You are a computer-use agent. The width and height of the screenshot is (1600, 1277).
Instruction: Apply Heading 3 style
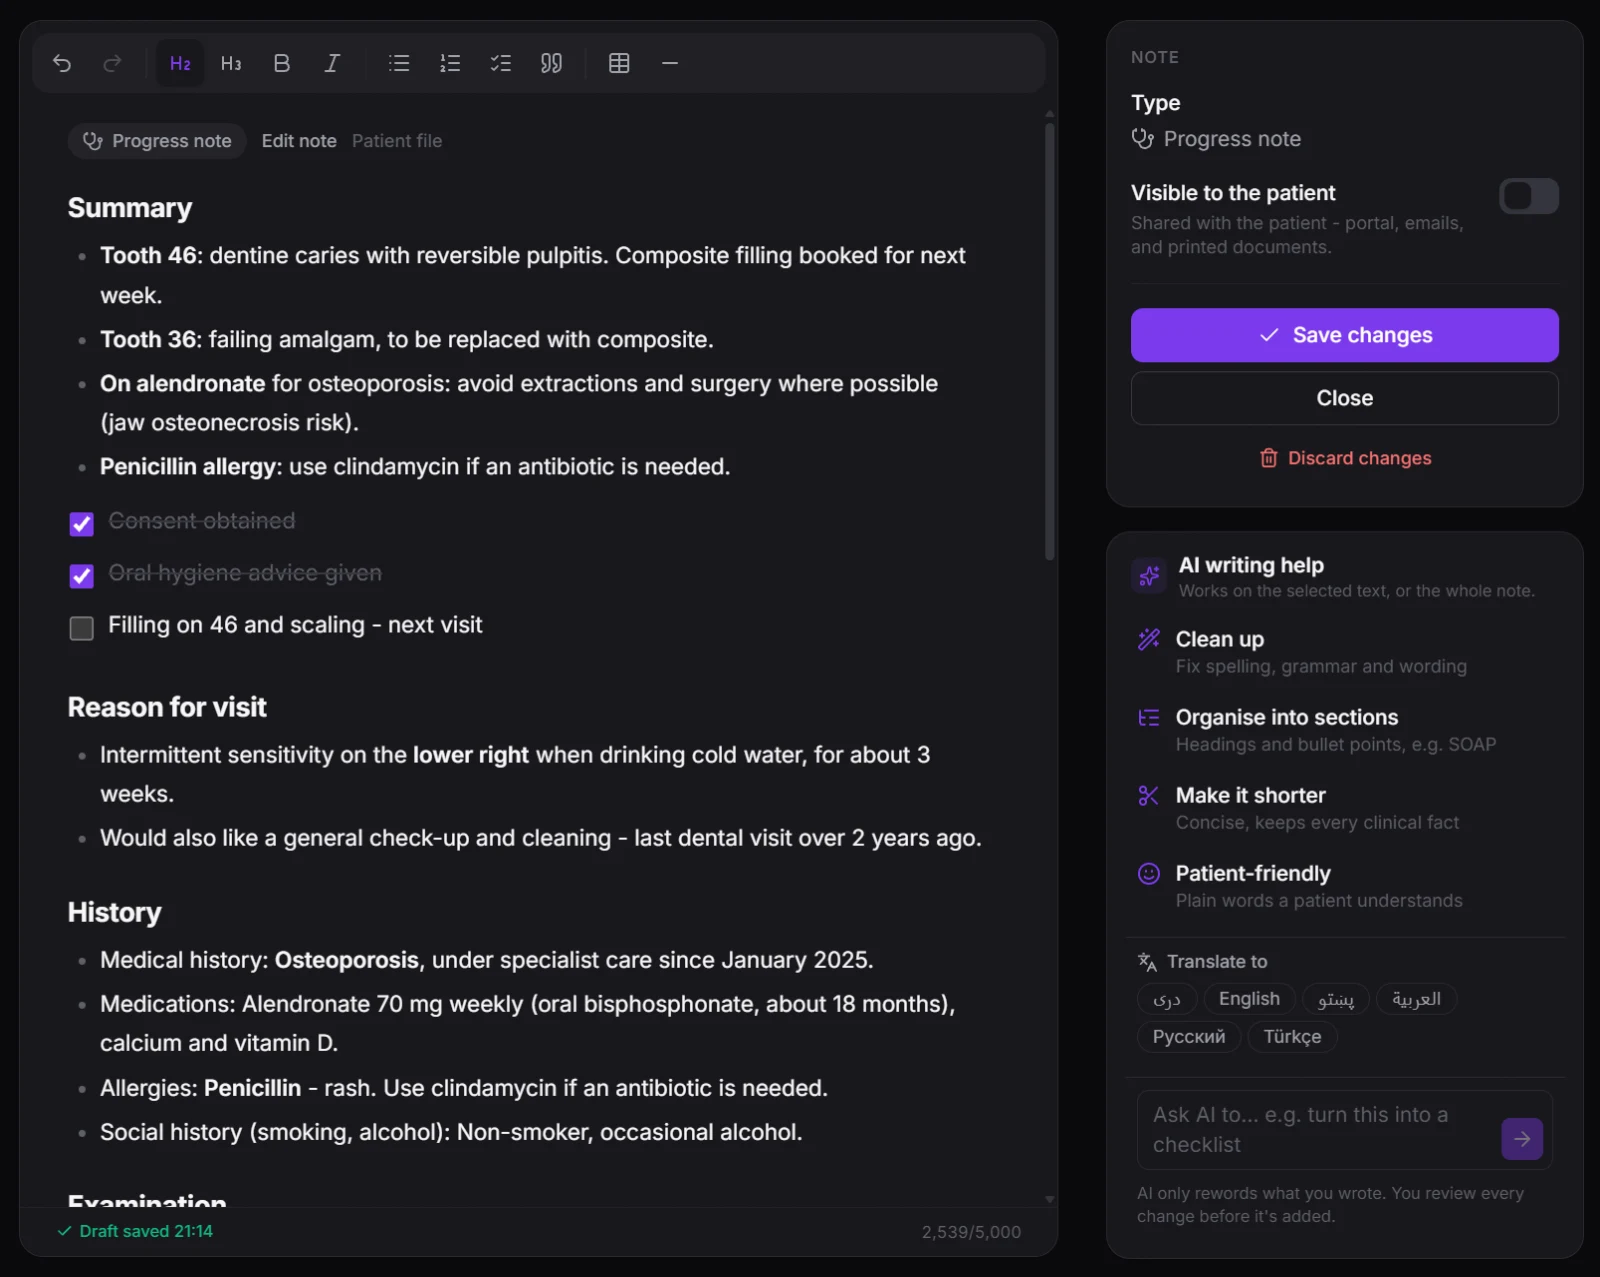pos(231,63)
